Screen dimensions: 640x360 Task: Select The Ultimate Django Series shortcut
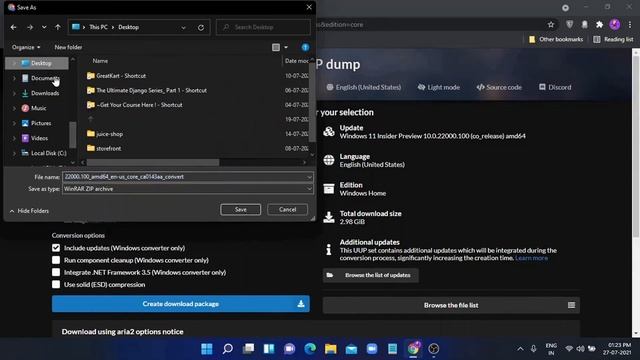pos(151,90)
